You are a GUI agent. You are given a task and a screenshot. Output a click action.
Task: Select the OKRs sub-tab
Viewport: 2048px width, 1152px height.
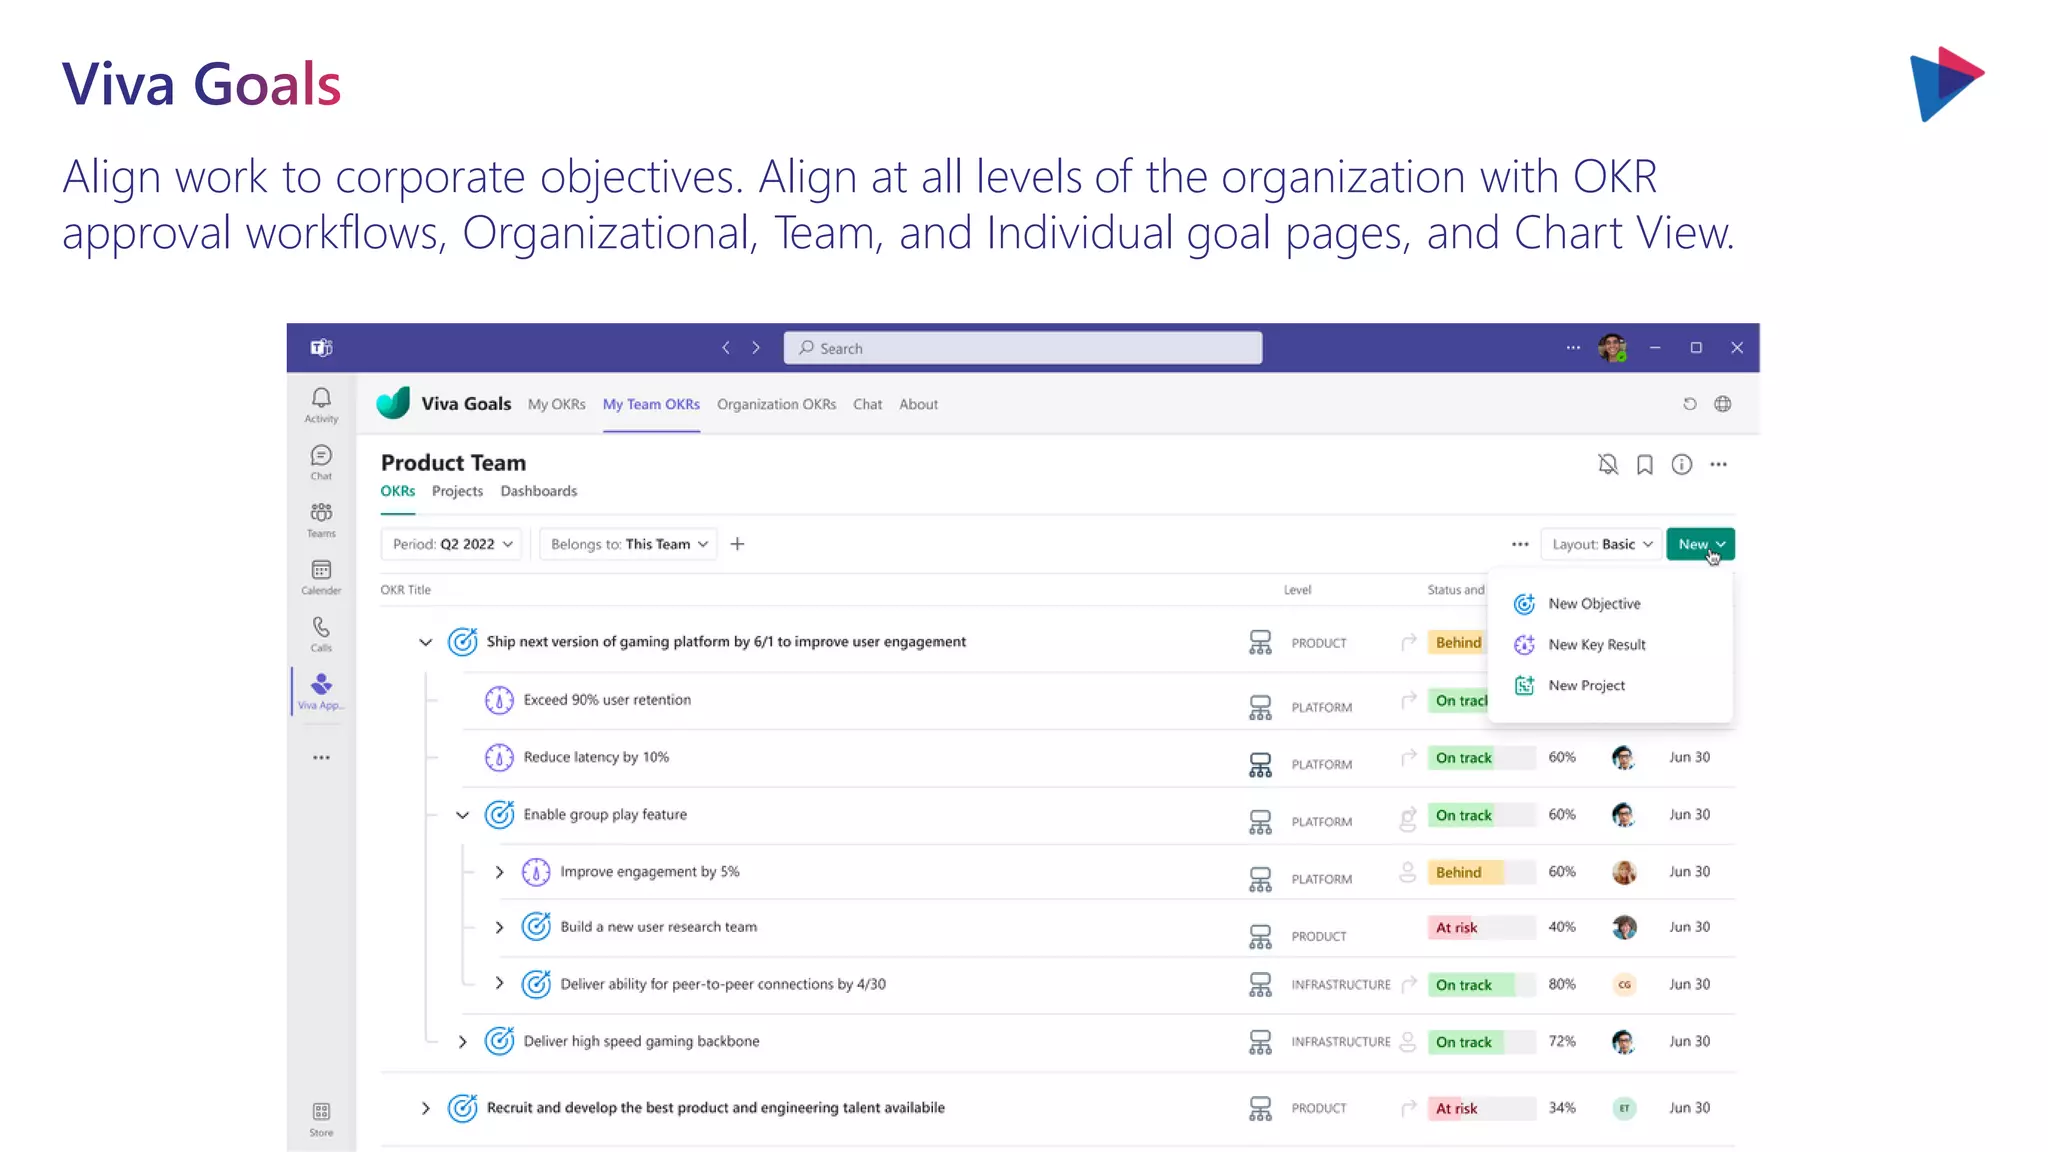tap(397, 491)
